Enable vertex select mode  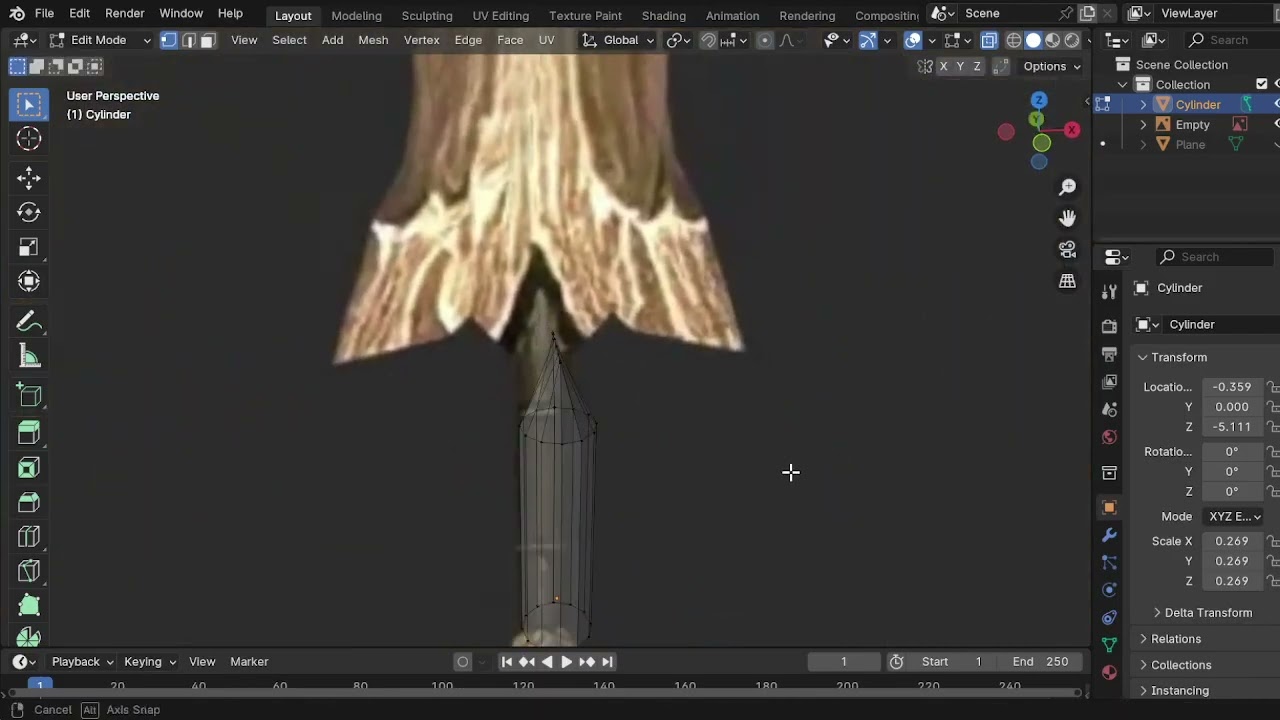(x=169, y=40)
